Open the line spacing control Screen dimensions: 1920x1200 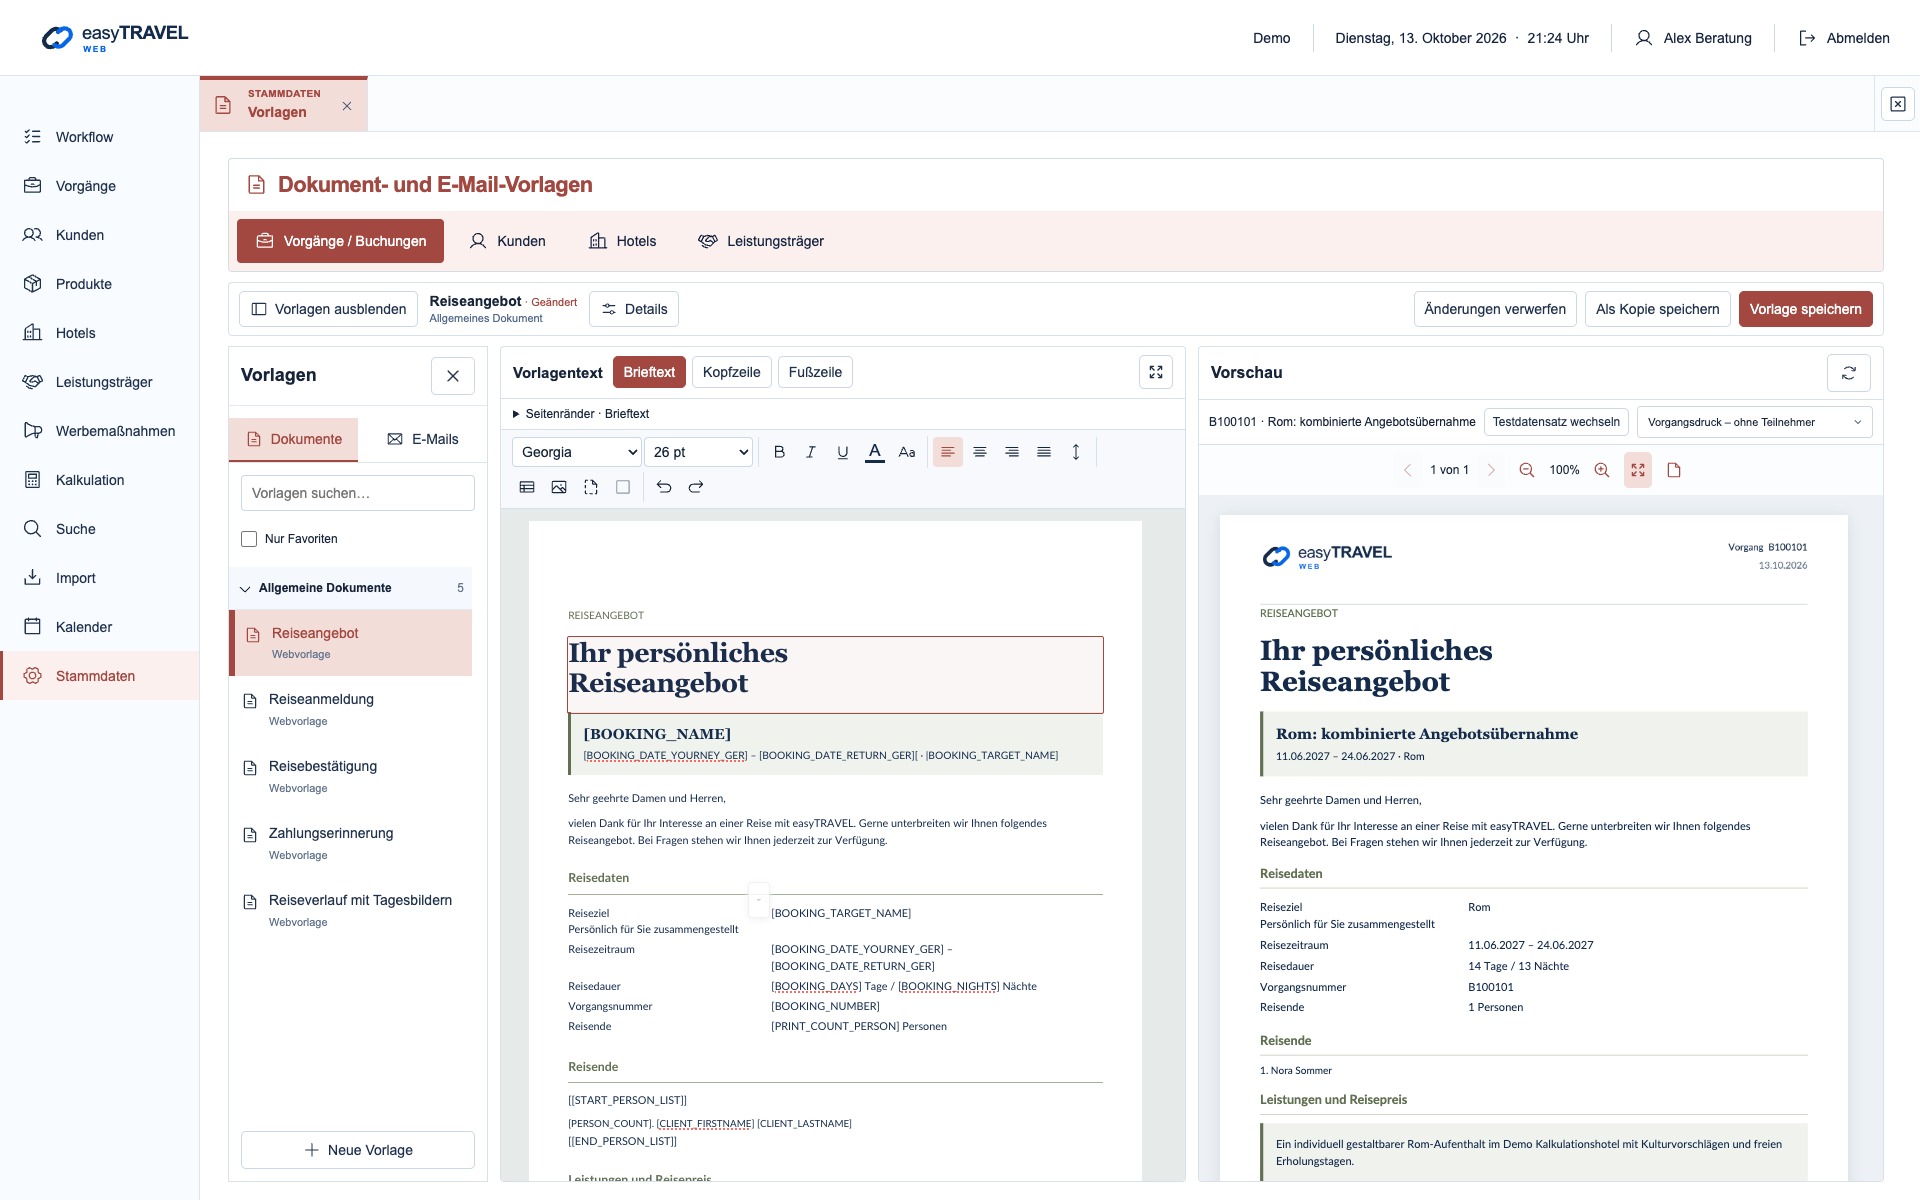pos(1076,452)
